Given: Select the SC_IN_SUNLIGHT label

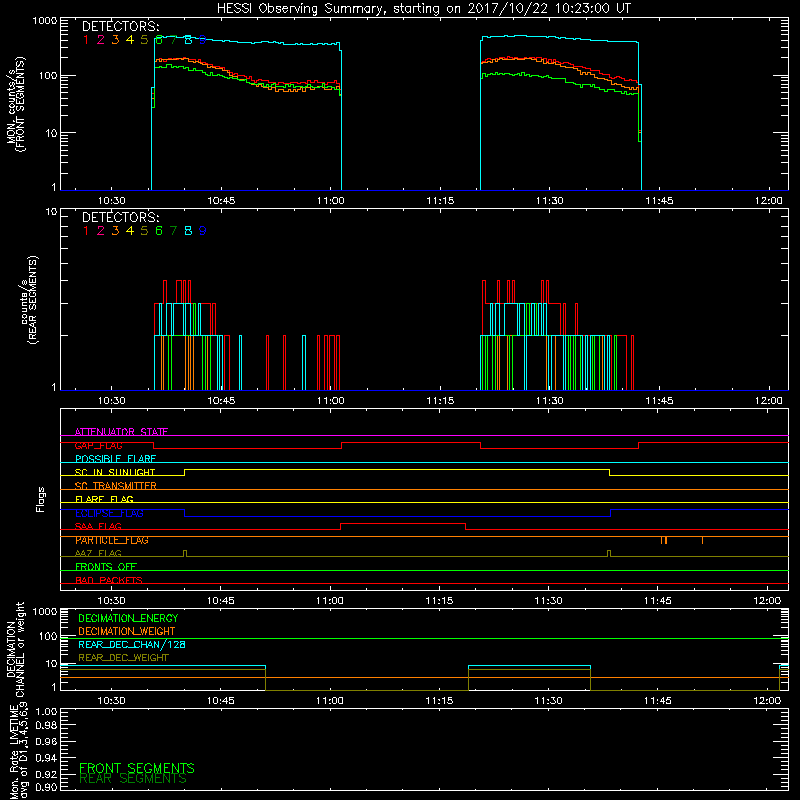Looking at the screenshot, I should coord(115,472).
